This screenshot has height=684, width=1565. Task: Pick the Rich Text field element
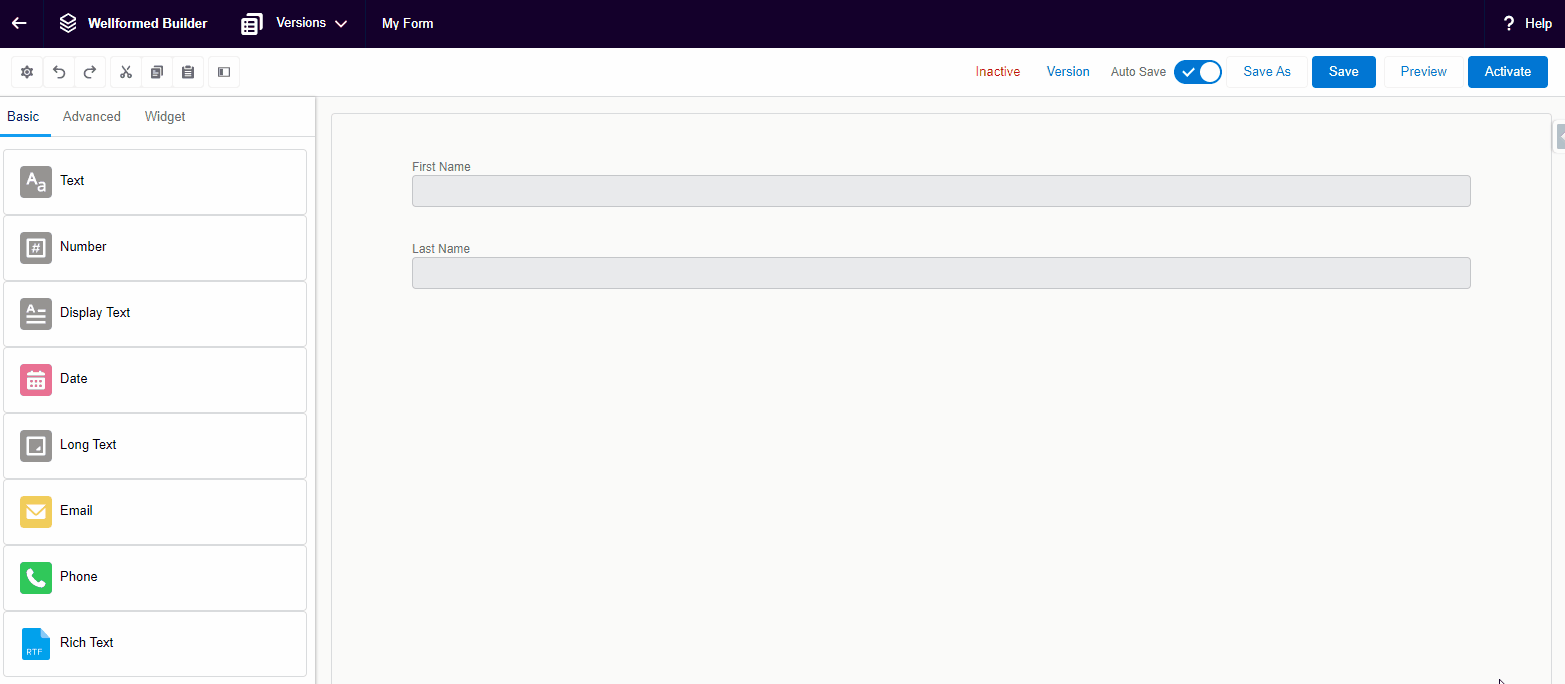(x=155, y=644)
